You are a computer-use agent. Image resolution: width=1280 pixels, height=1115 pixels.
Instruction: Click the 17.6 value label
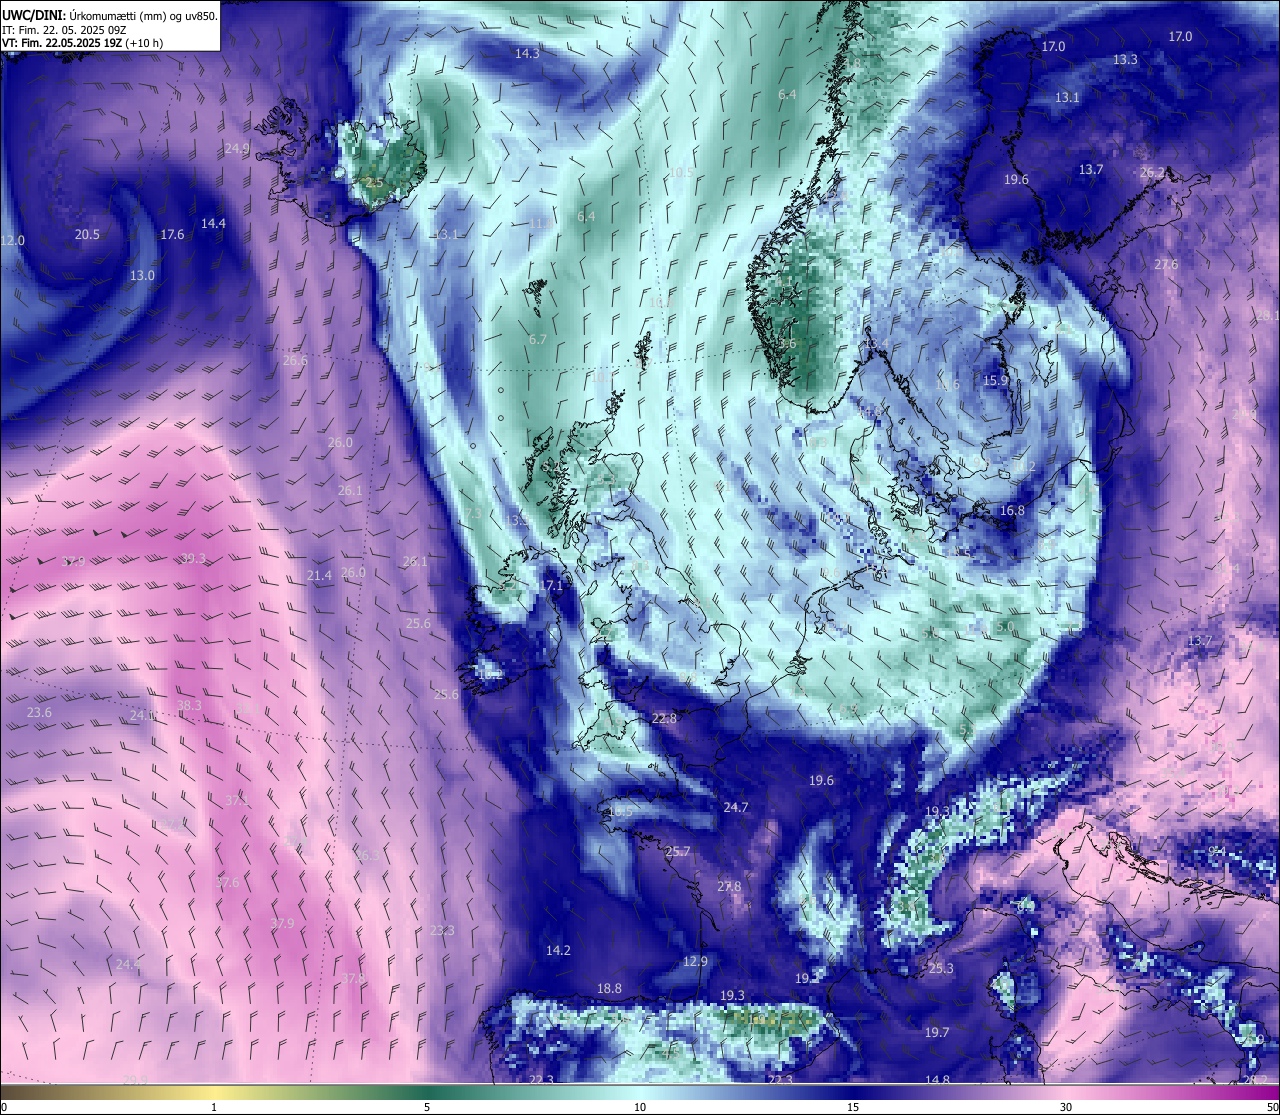pyautogui.click(x=172, y=235)
